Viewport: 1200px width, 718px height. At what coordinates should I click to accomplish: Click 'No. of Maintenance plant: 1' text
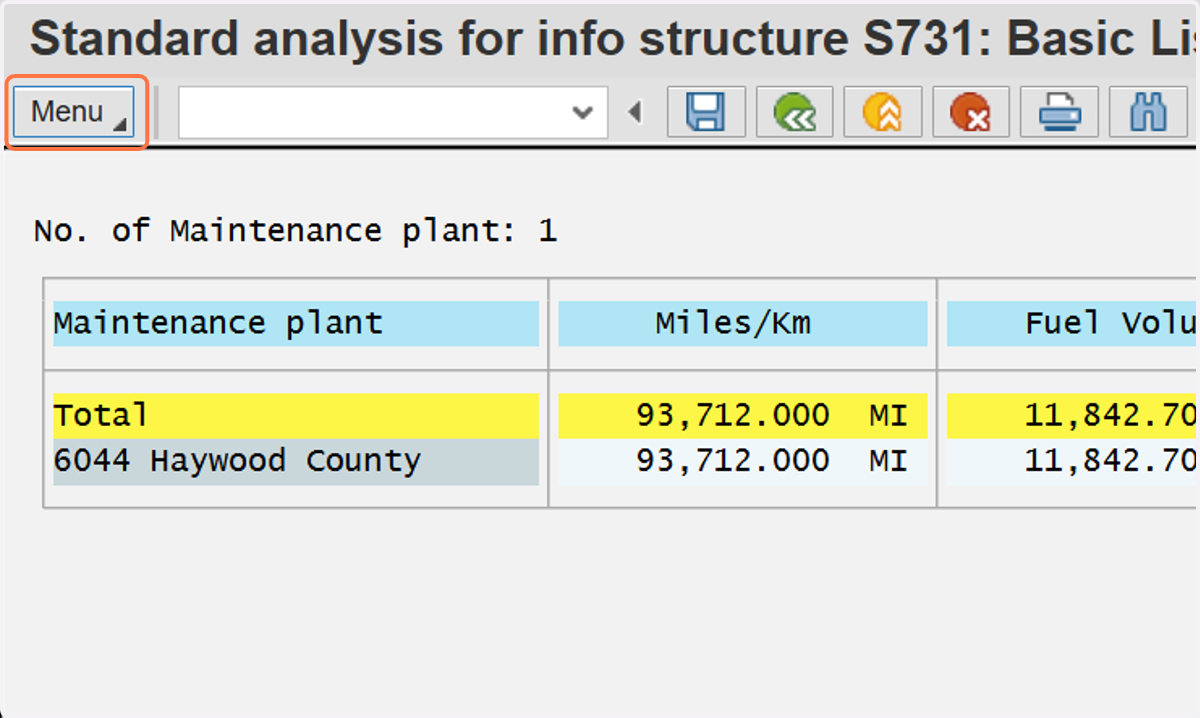click(x=295, y=231)
